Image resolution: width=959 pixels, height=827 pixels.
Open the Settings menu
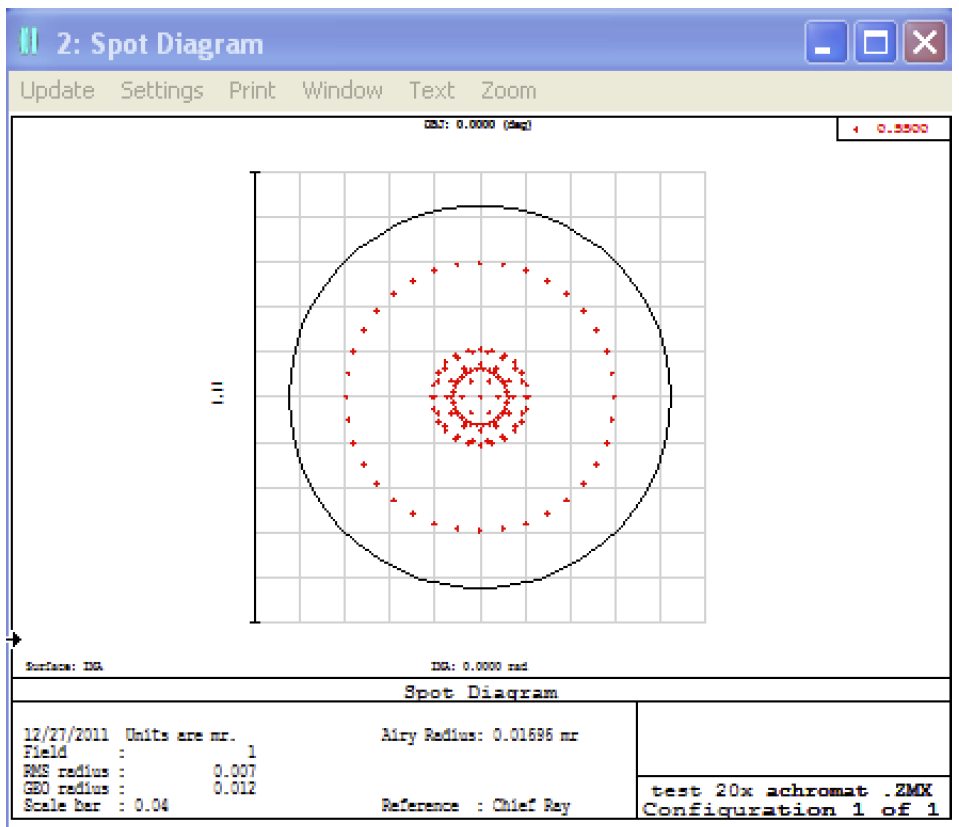click(162, 91)
